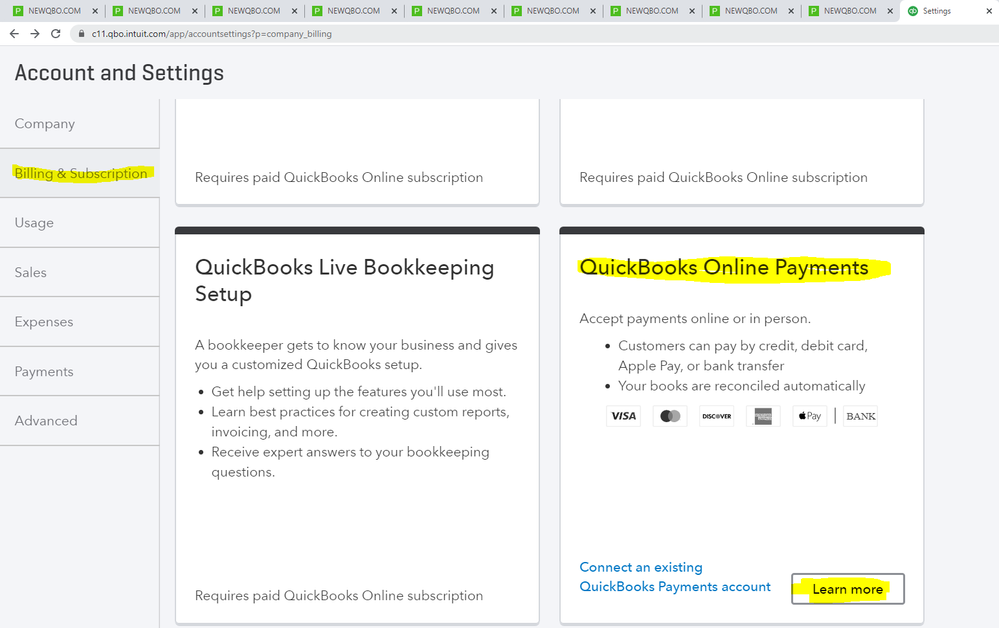
Task: Close the Settings browser tab
Action: click(989, 11)
